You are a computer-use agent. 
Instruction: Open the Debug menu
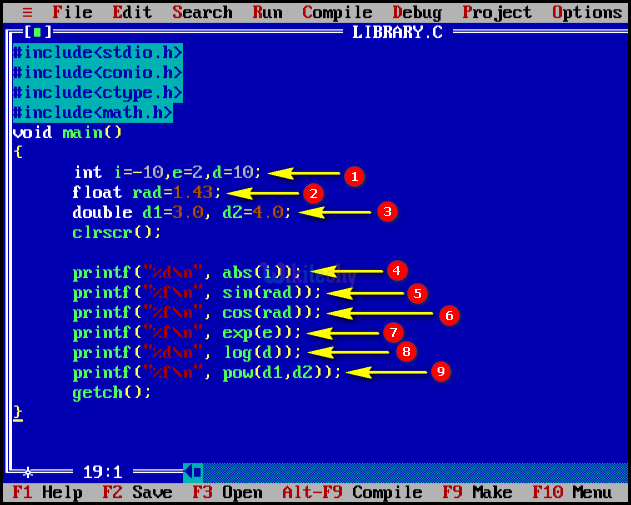417,12
